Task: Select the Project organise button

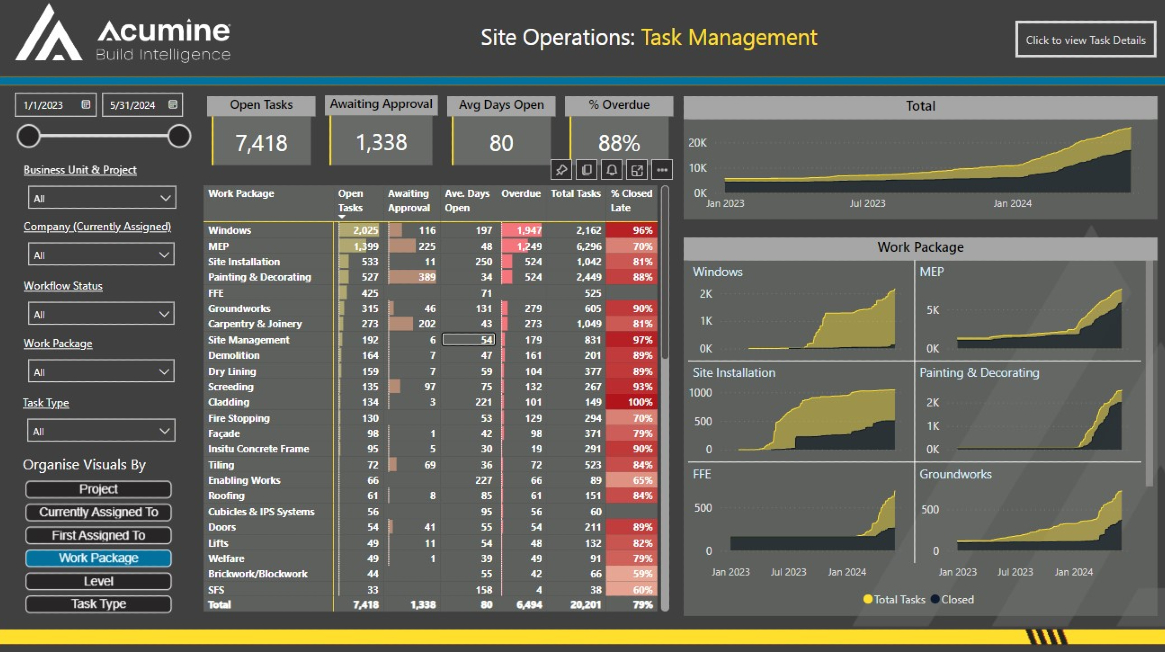Action: pyautogui.click(x=97, y=489)
